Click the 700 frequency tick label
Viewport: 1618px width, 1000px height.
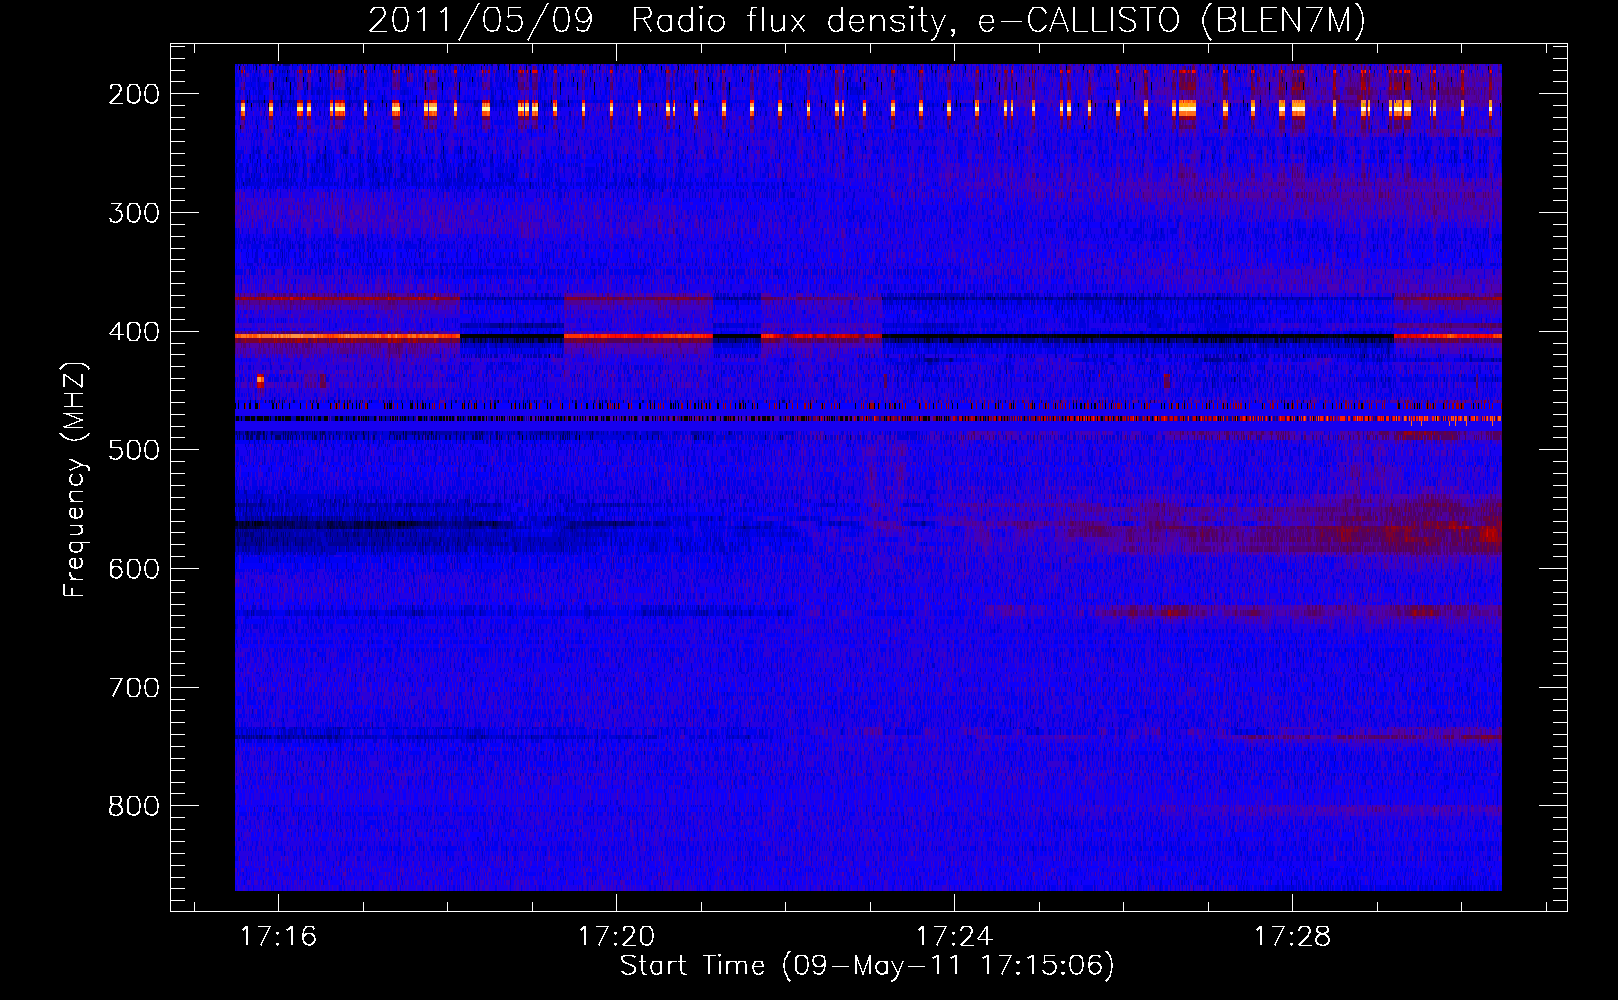[134, 688]
